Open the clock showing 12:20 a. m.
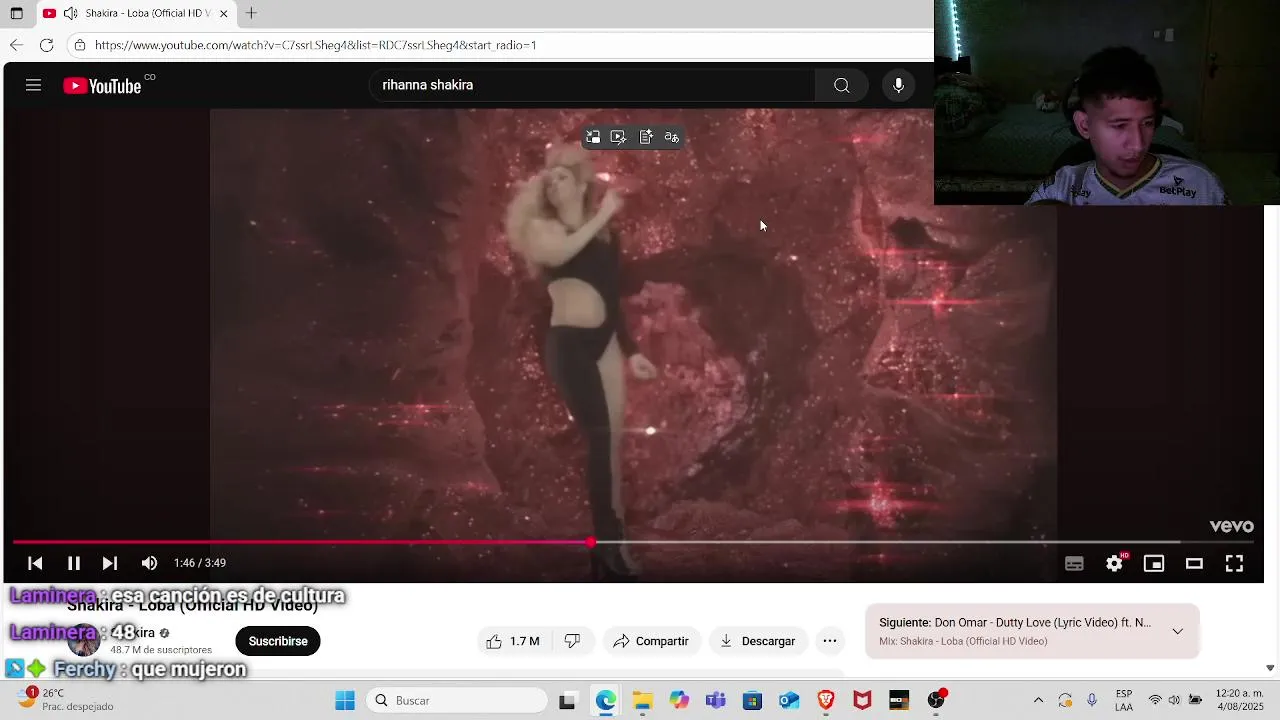The image size is (1280, 720). [x=1240, y=700]
